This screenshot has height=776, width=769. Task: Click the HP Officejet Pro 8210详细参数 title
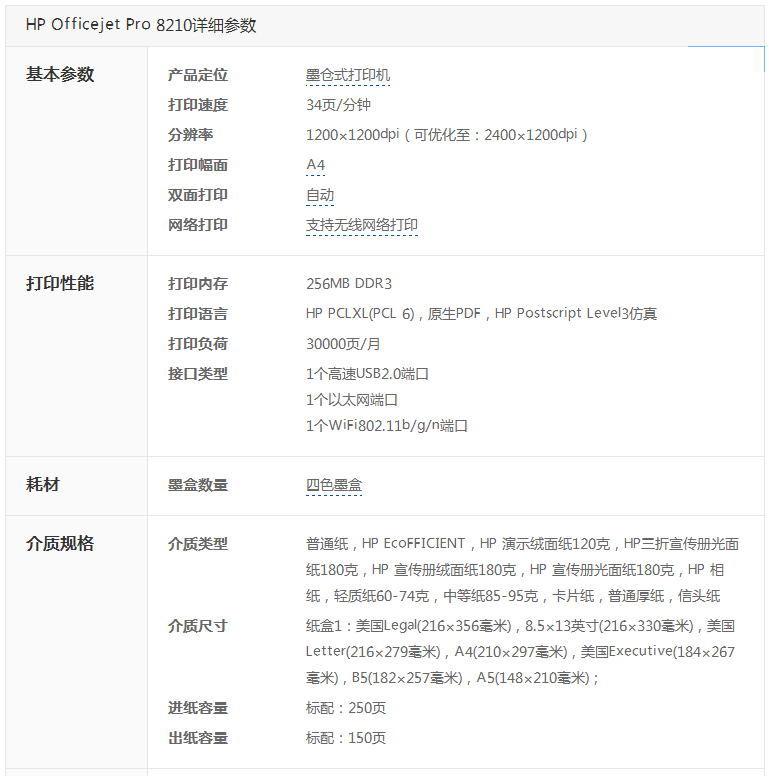point(141,25)
